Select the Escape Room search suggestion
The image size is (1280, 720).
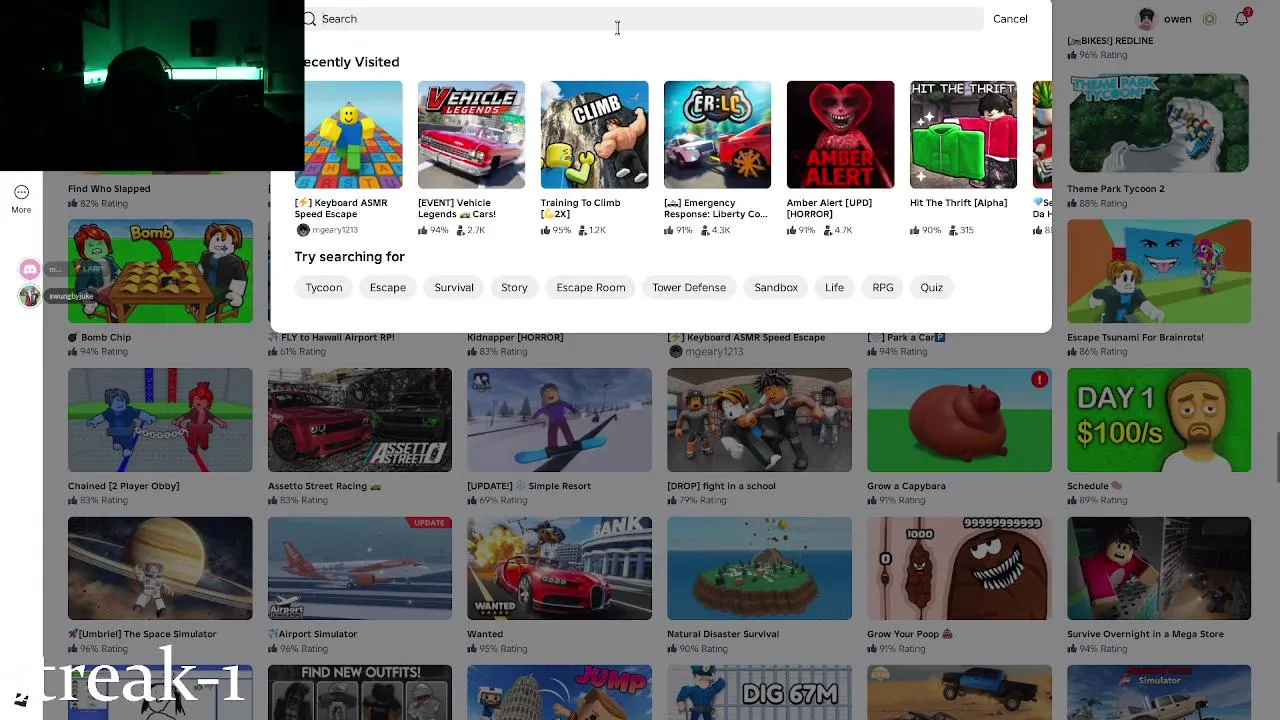click(x=591, y=288)
